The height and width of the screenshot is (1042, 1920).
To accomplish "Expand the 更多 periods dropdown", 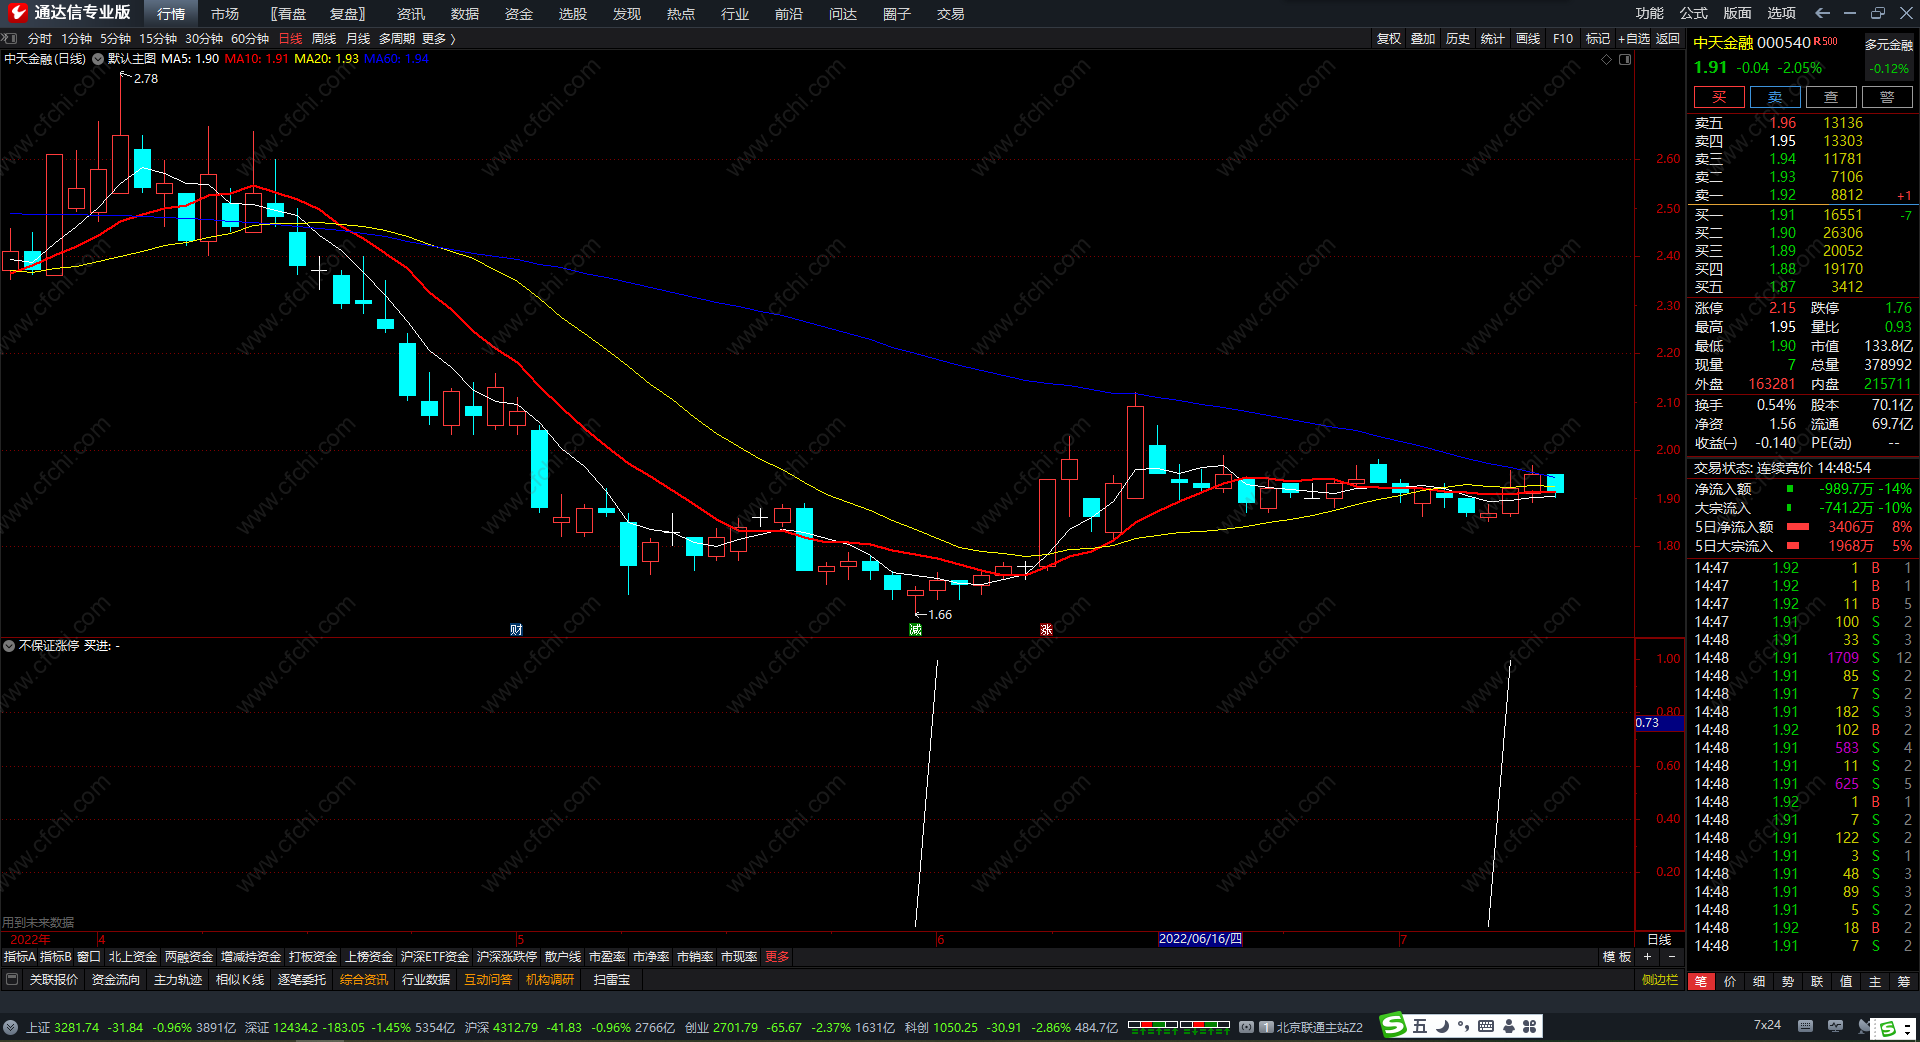I will 438,39.
